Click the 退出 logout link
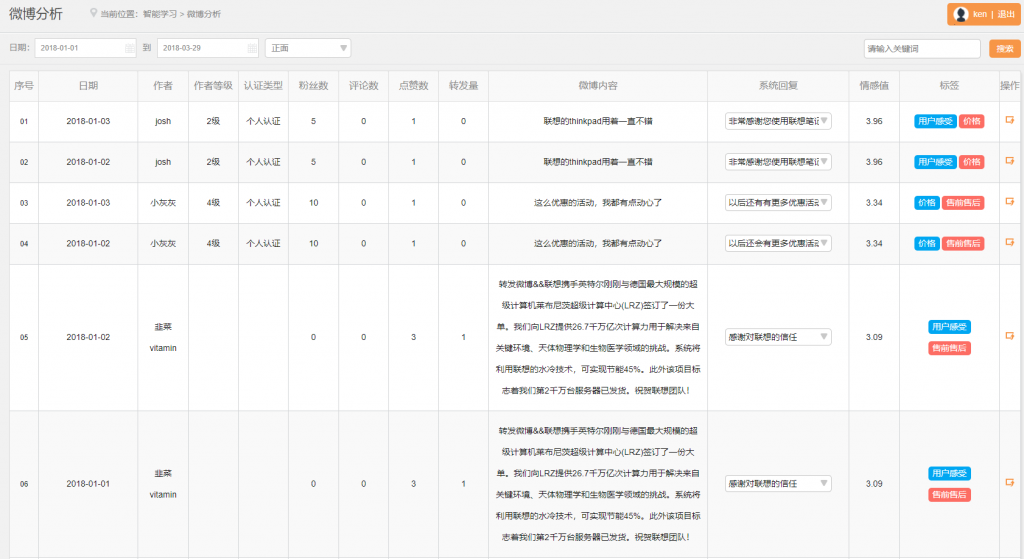1024x559 pixels. [1005, 14]
